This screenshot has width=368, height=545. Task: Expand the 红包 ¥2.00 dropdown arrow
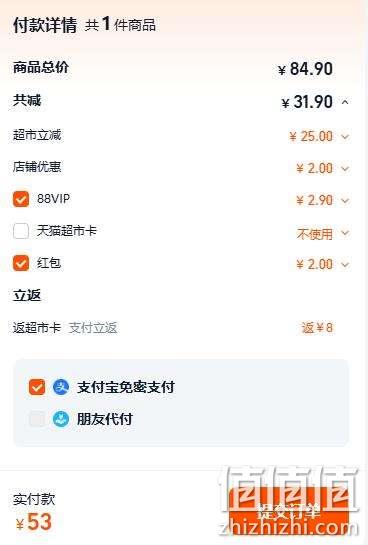point(345,265)
